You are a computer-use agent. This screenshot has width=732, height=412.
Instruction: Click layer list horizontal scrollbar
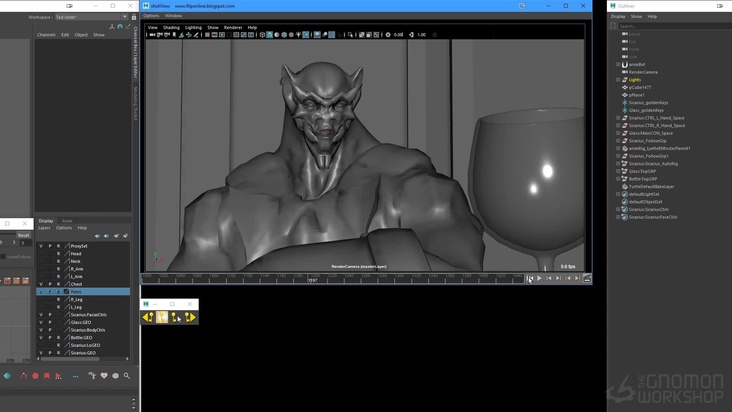point(70,359)
